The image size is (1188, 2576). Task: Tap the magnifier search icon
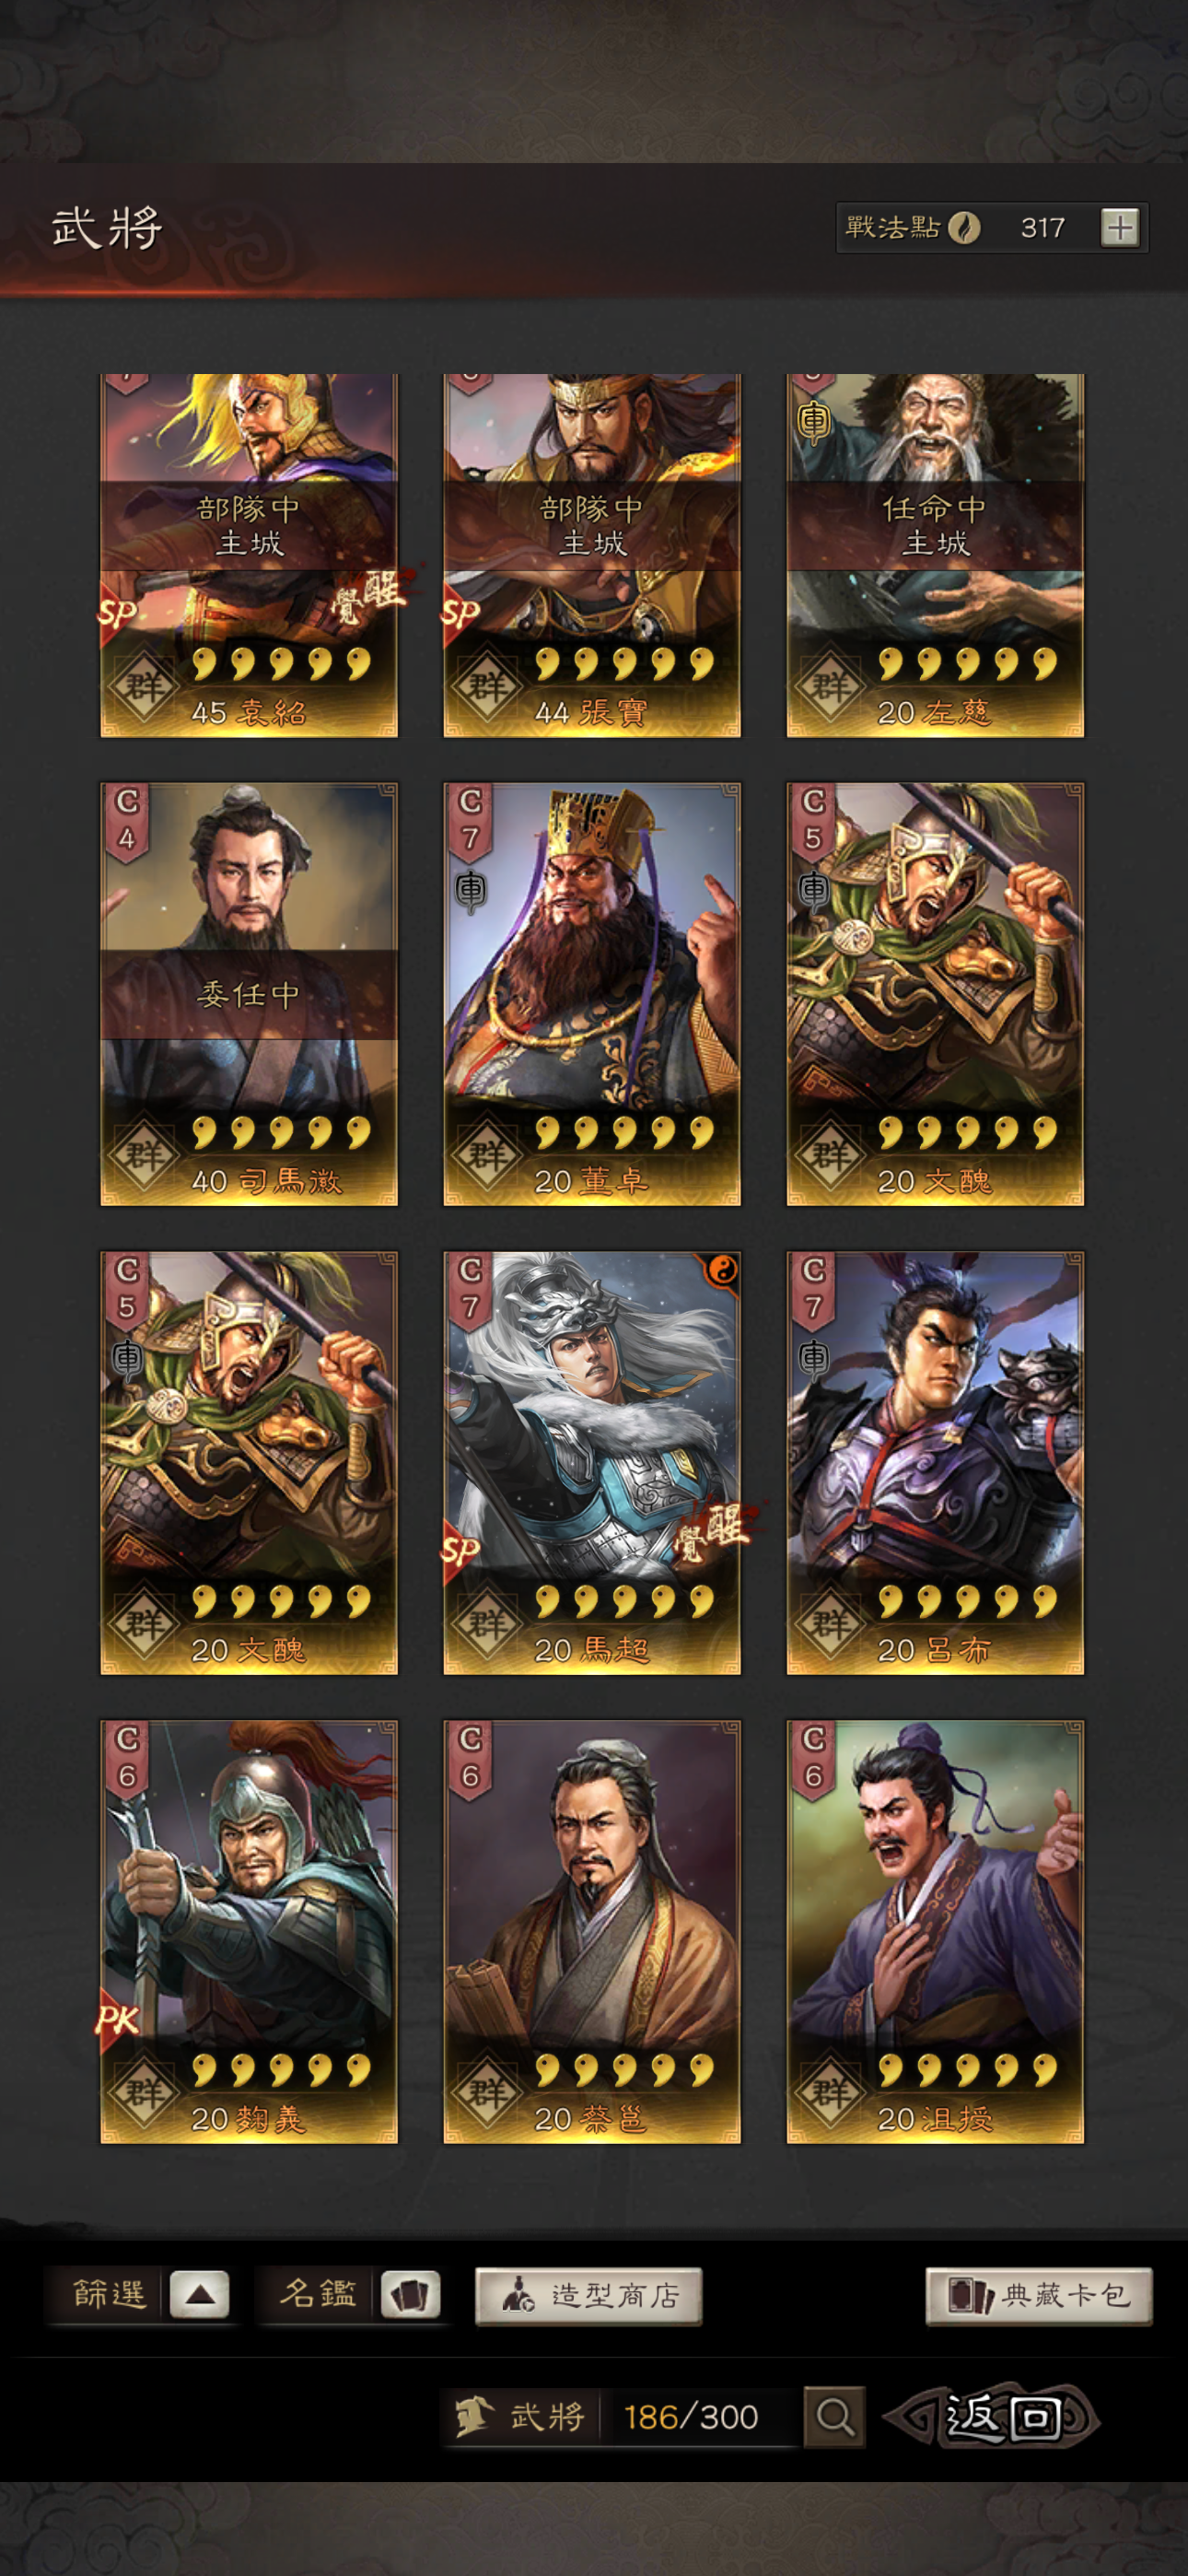tap(834, 2417)
